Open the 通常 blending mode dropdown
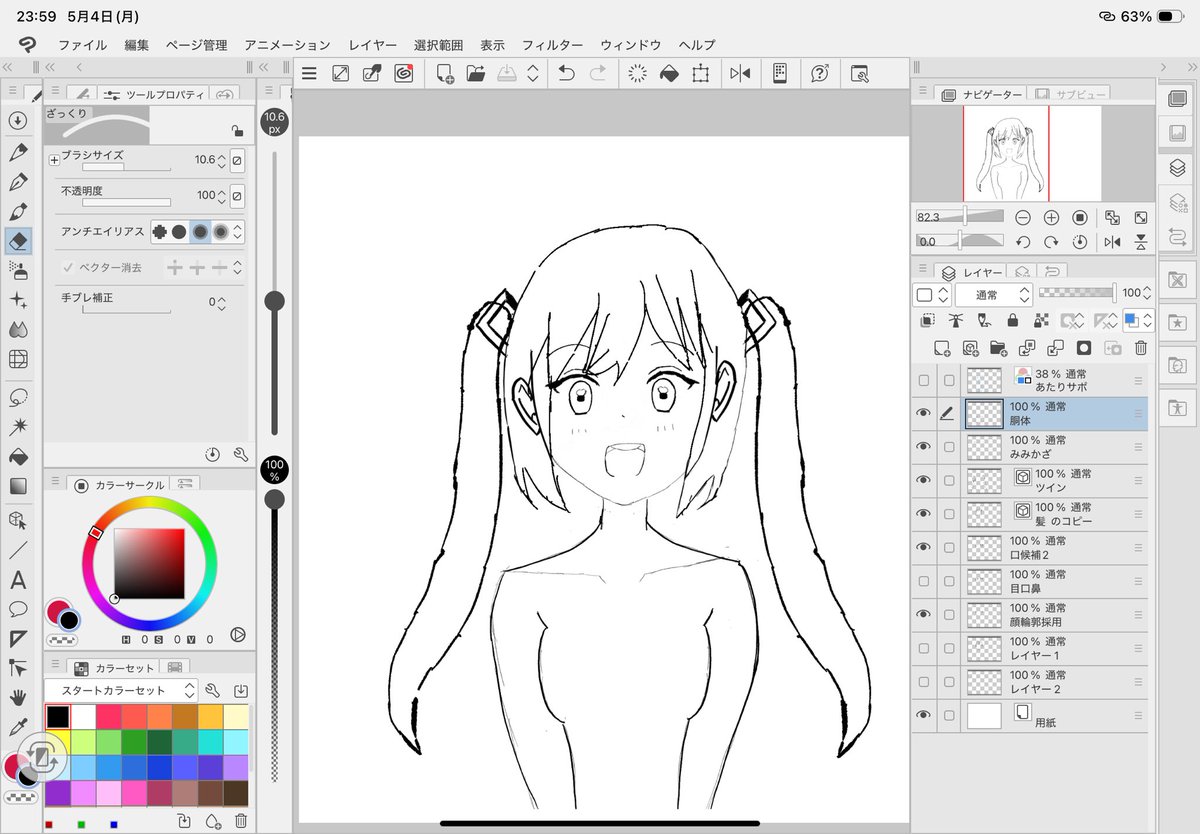 [x=993, y=295]
